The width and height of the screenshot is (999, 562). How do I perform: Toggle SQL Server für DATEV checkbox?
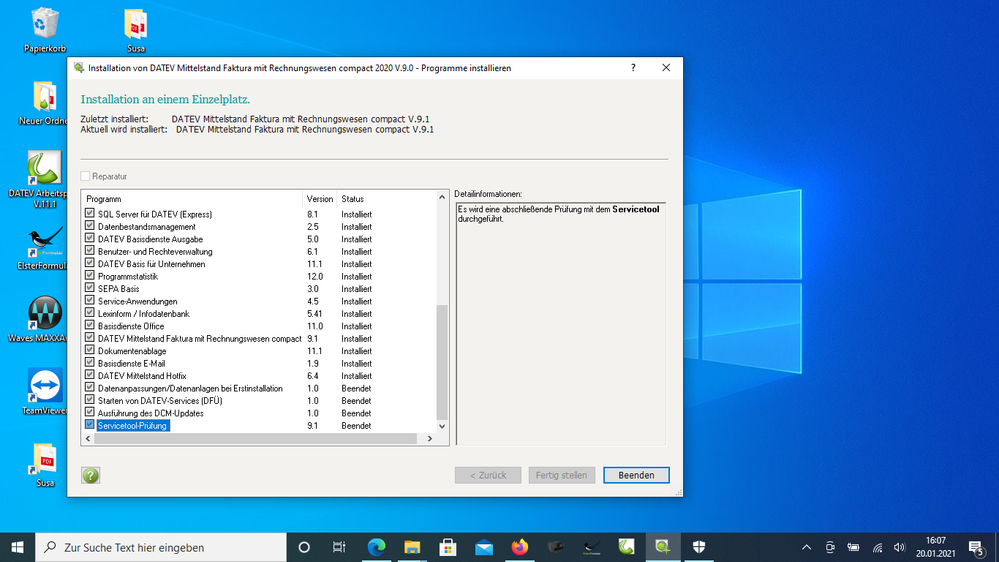pyautogui.click(x=89, y=213)
